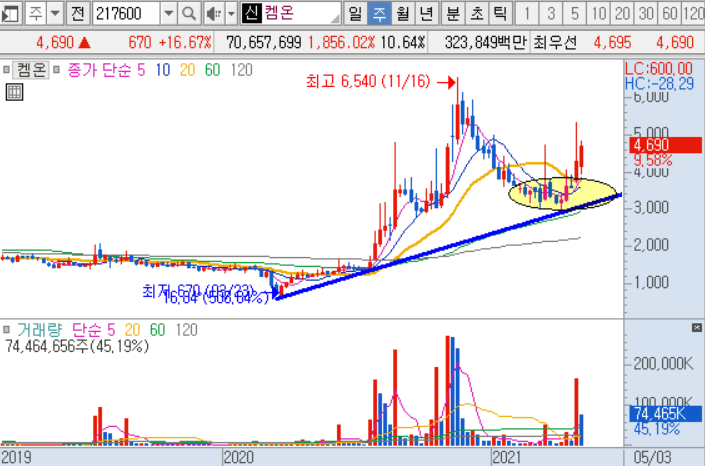Click the square marker before 종가 단순
The width and height of the screenshot is (705, 466).
(56, 70)
